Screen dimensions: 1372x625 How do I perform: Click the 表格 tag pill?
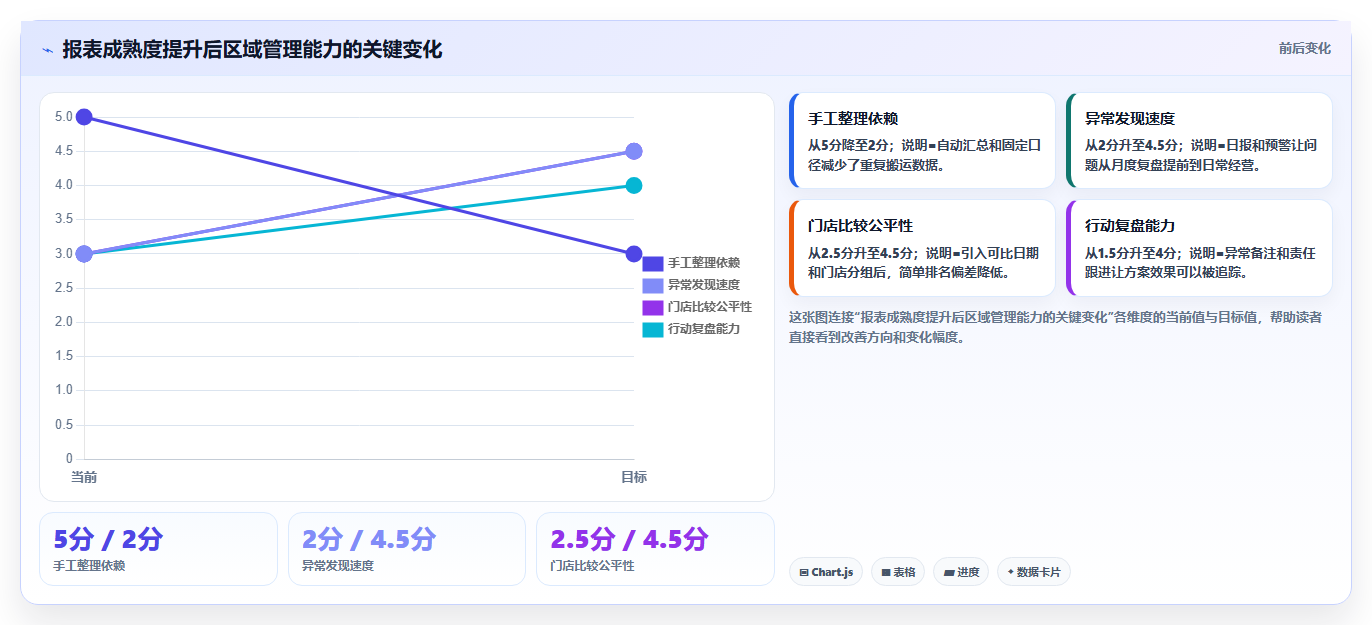point(898,572)
